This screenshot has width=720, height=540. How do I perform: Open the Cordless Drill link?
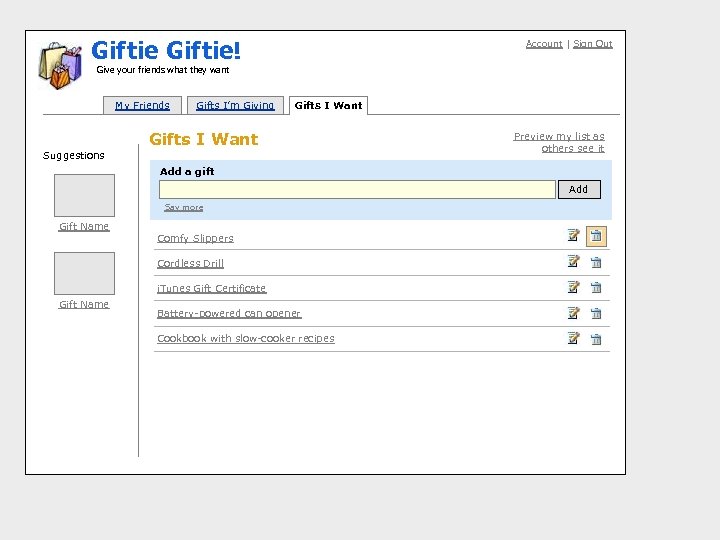[191, 263]
